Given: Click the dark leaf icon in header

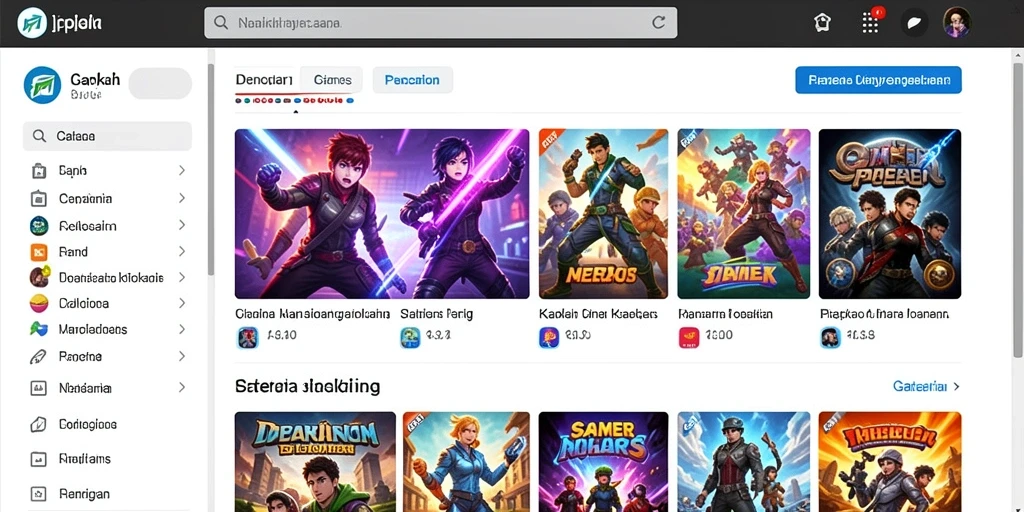Looking at the screenshot, I should click(x=914, y=23).
